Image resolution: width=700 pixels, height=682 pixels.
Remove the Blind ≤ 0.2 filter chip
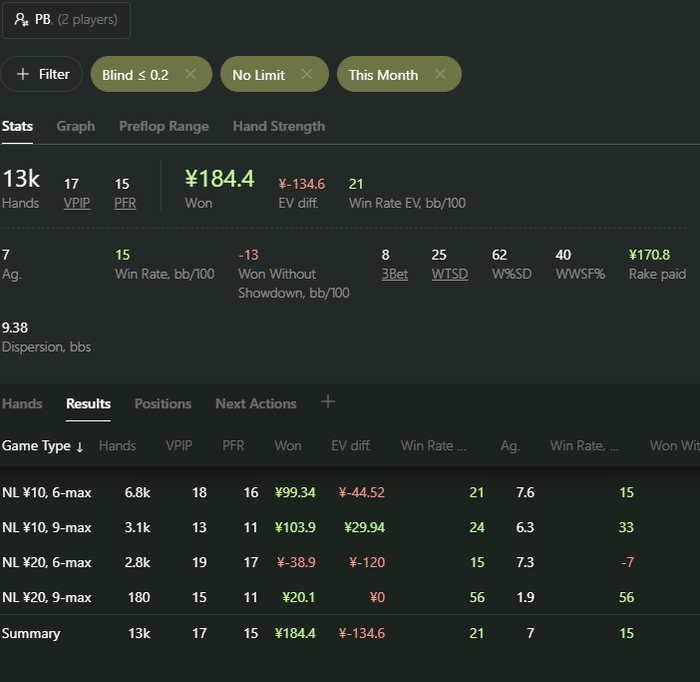point(190,74)
